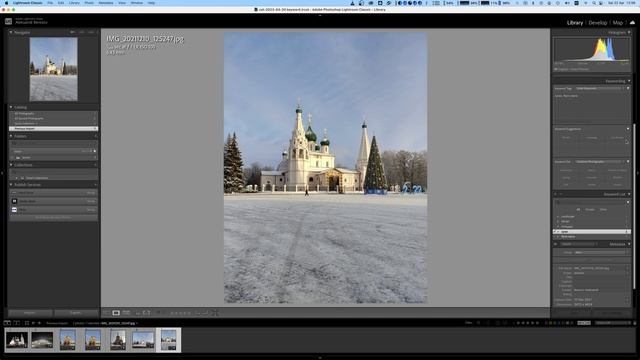Switch to People view in toolbar

pyautogui.click(x=147, y=313)
